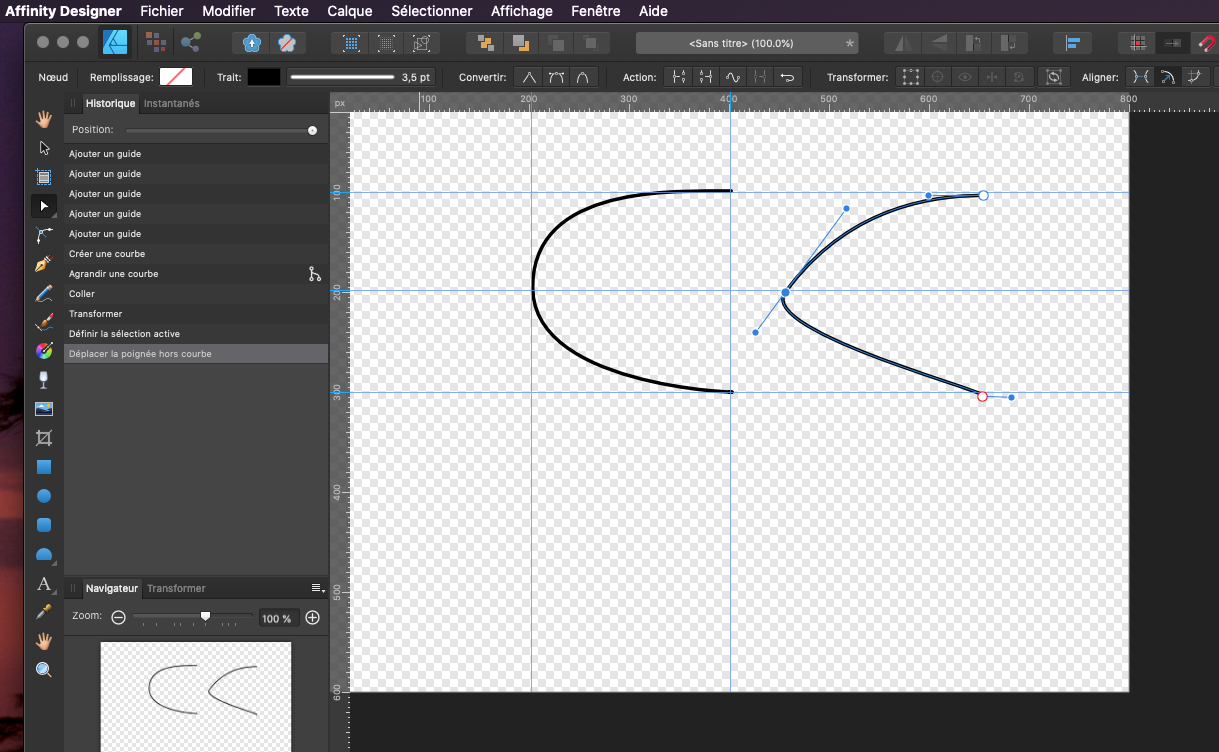Select the Move tool arrow
Viewport: 1219px width, 752px height.
pos(44,148)
